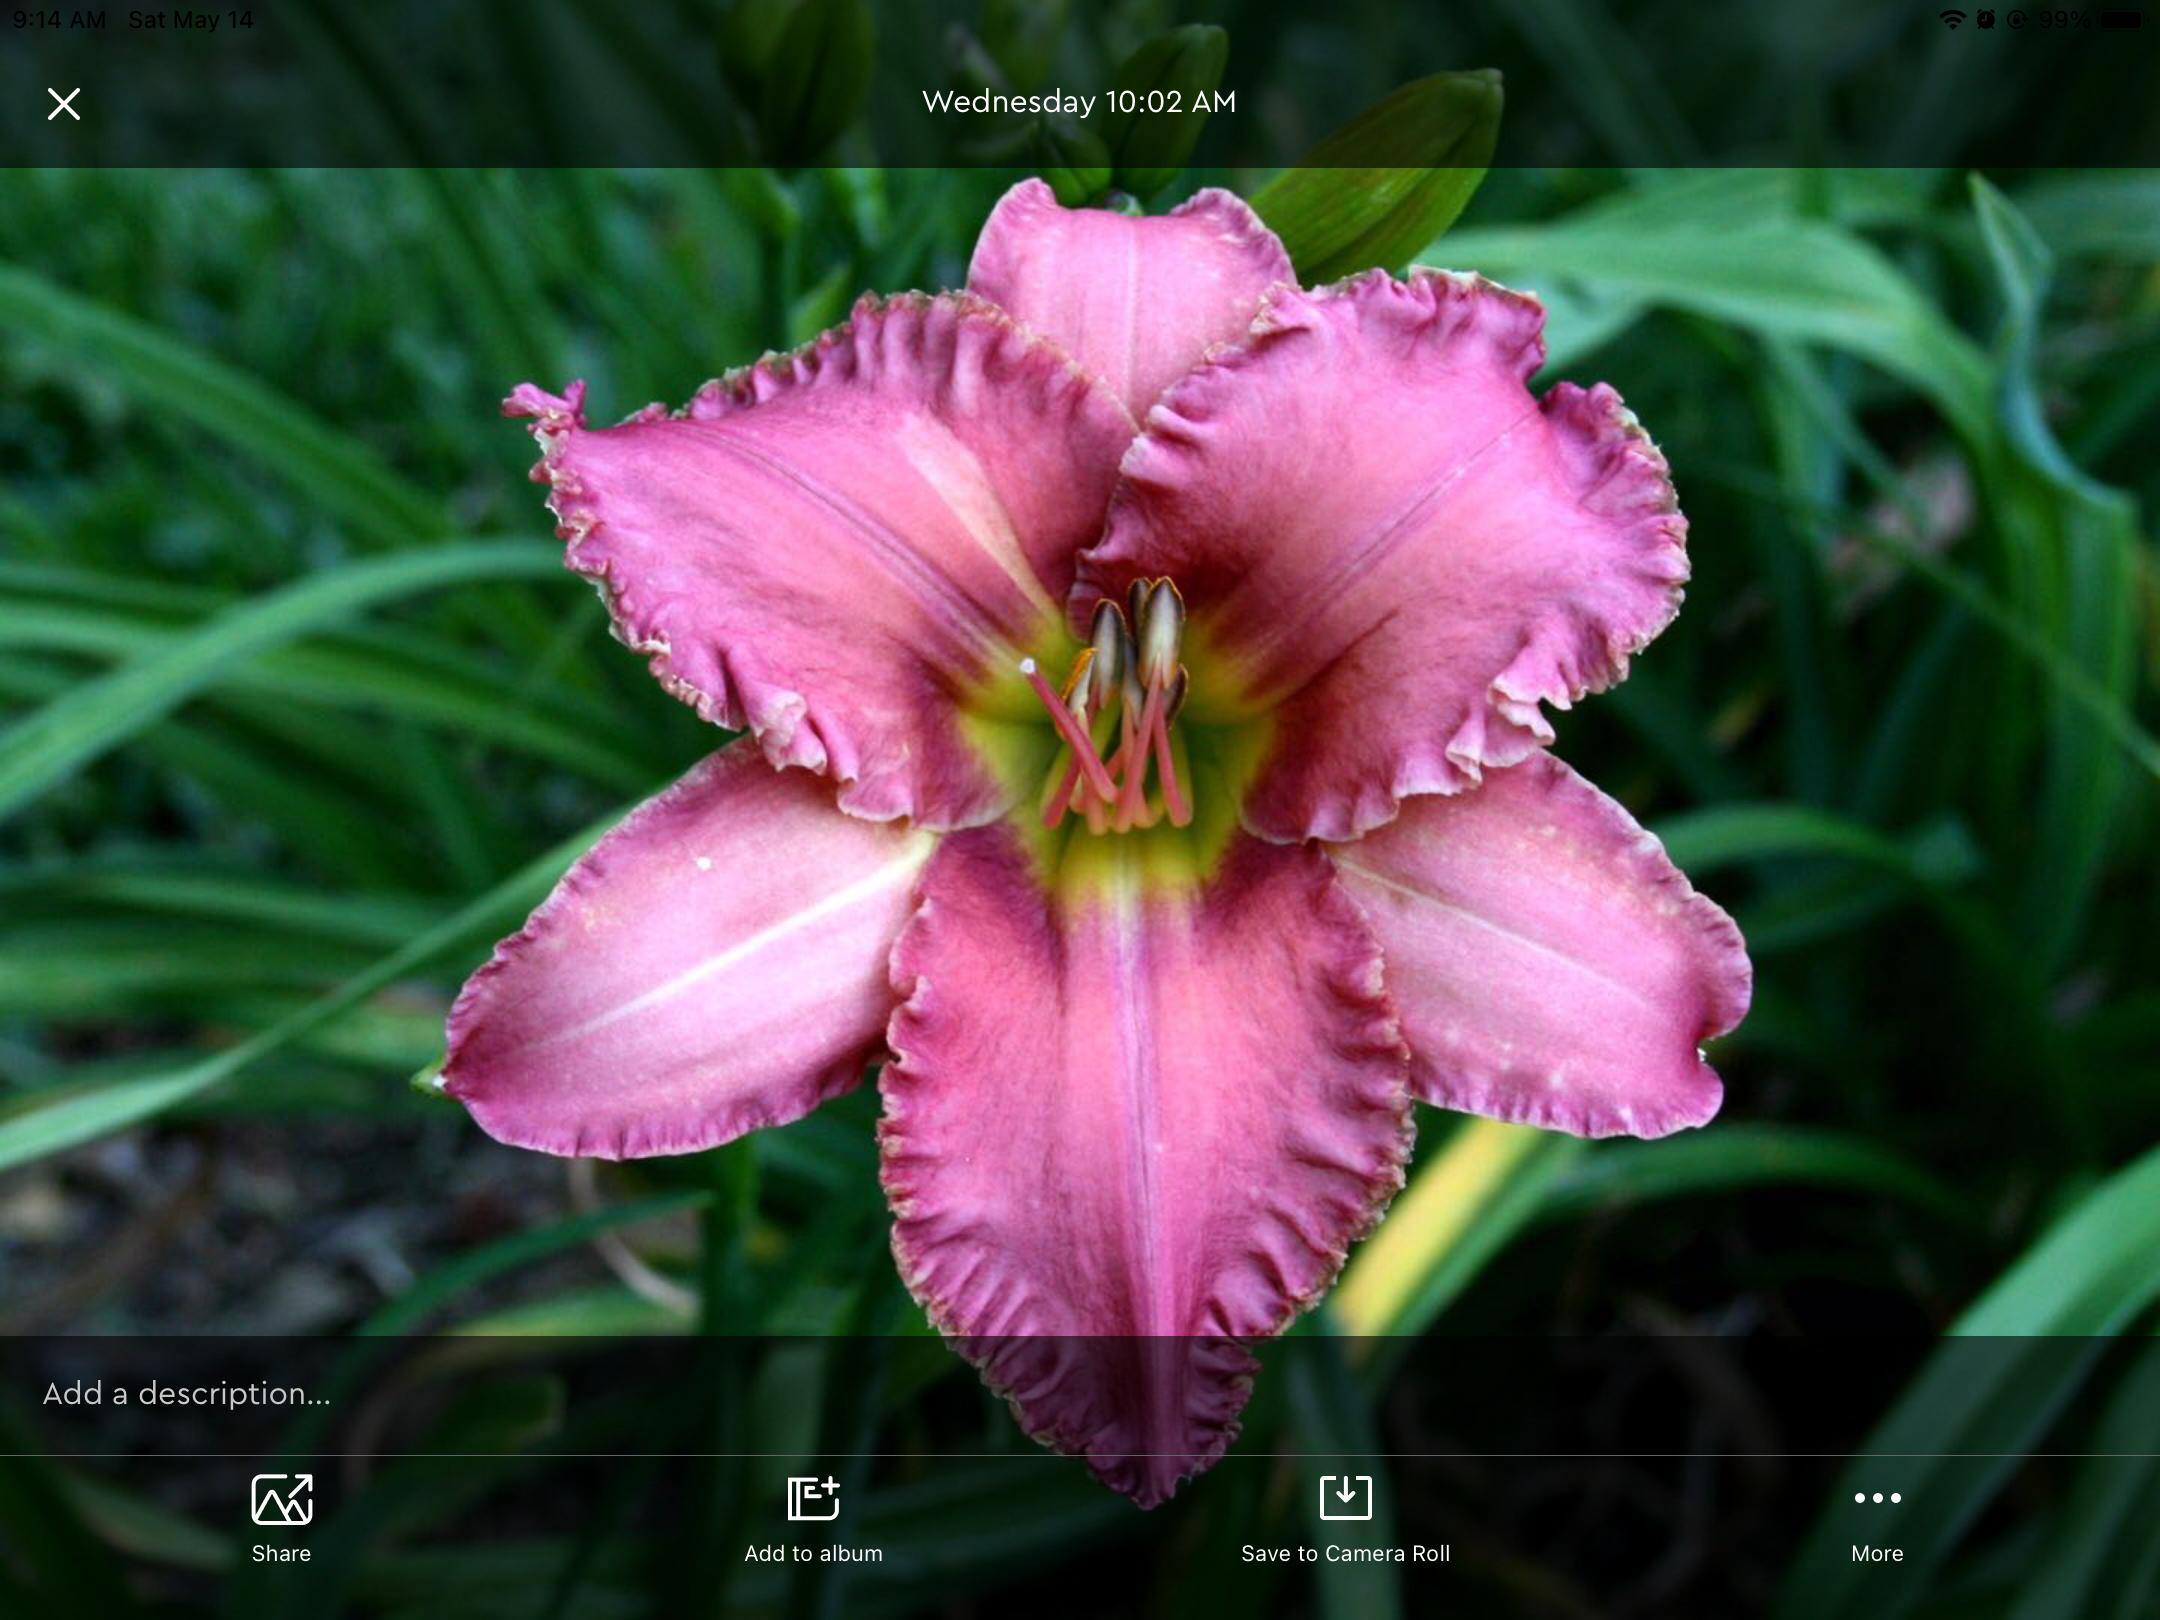Tap the Add to album icon
The width and height of the screenshot is (2160, 1620).
(813, 1498)
